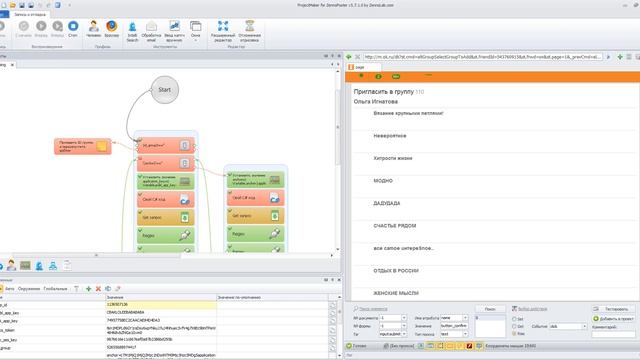The image size is (640, 360).
Task: Select the Get radio button
Action: pyautogui.click(x=514, y=326)
